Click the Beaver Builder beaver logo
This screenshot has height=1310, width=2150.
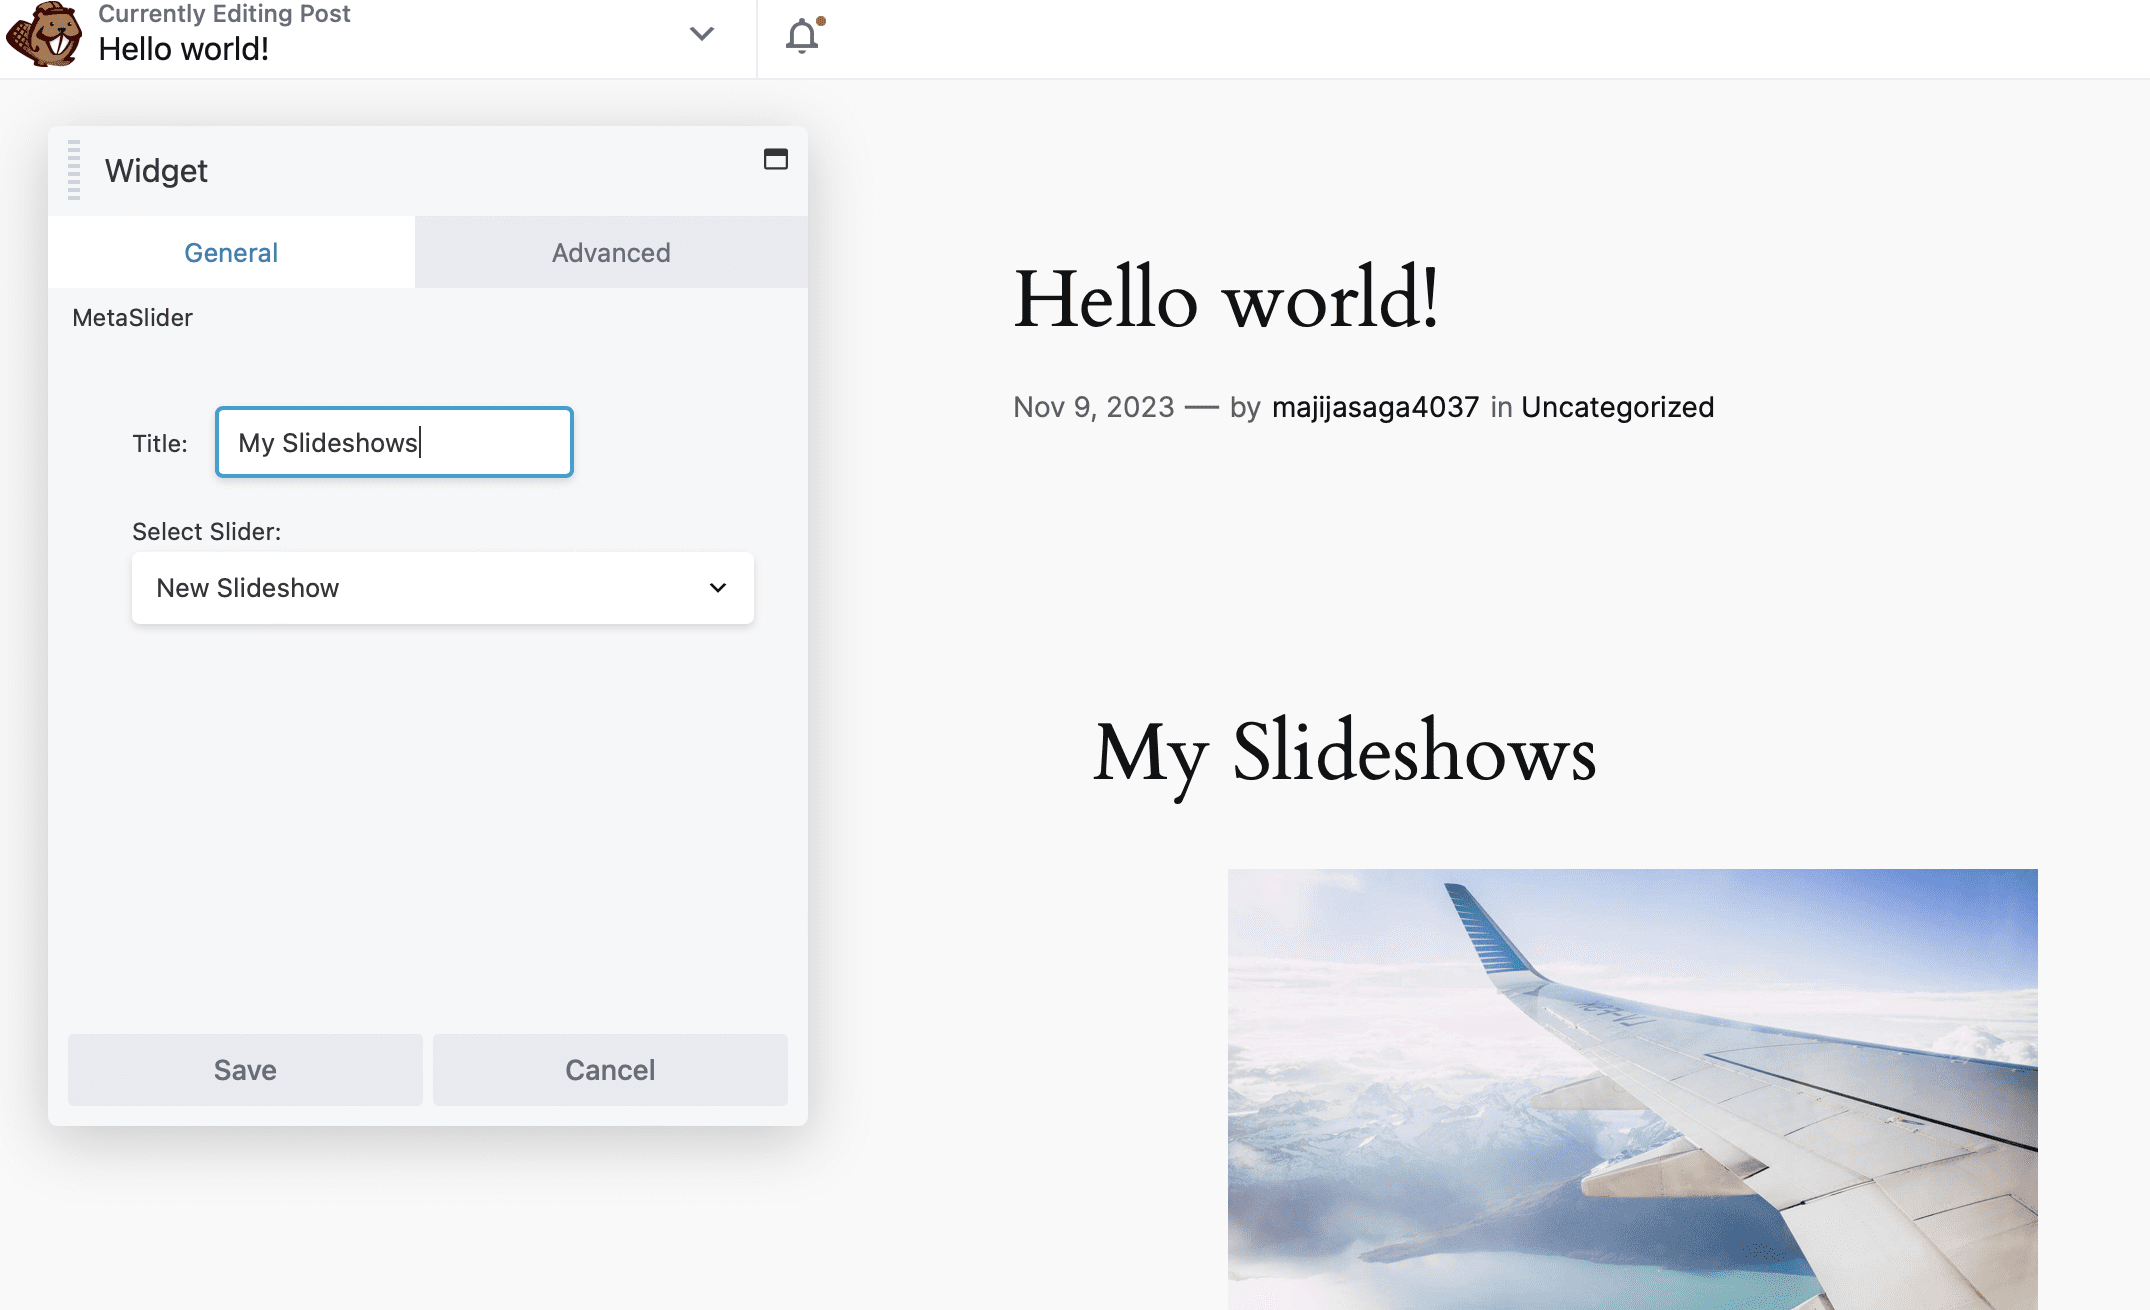(x=44, y=35)
